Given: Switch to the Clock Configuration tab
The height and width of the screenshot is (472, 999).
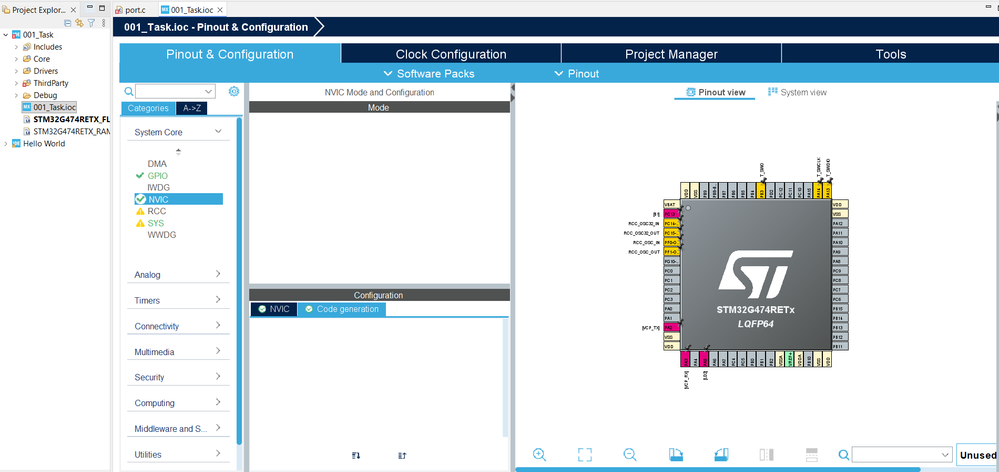Looking at the screenshot, I should tap(451, 54).
